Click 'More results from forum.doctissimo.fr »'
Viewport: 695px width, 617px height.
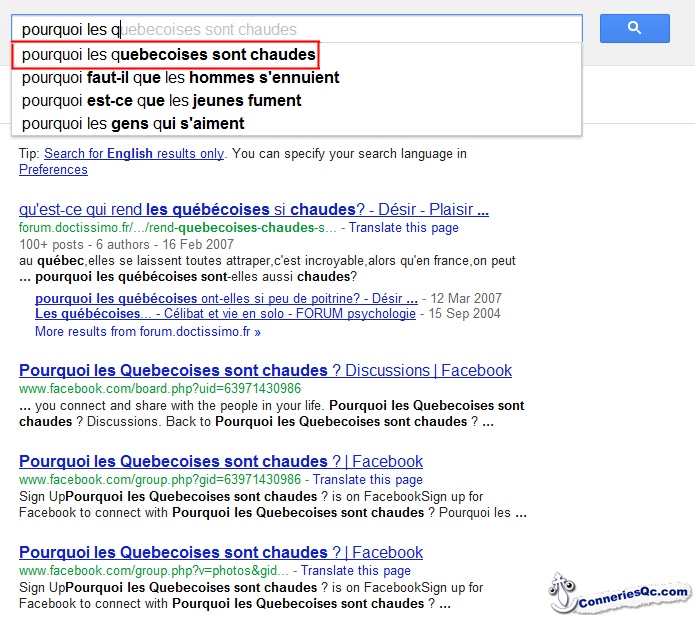point(148,332)
